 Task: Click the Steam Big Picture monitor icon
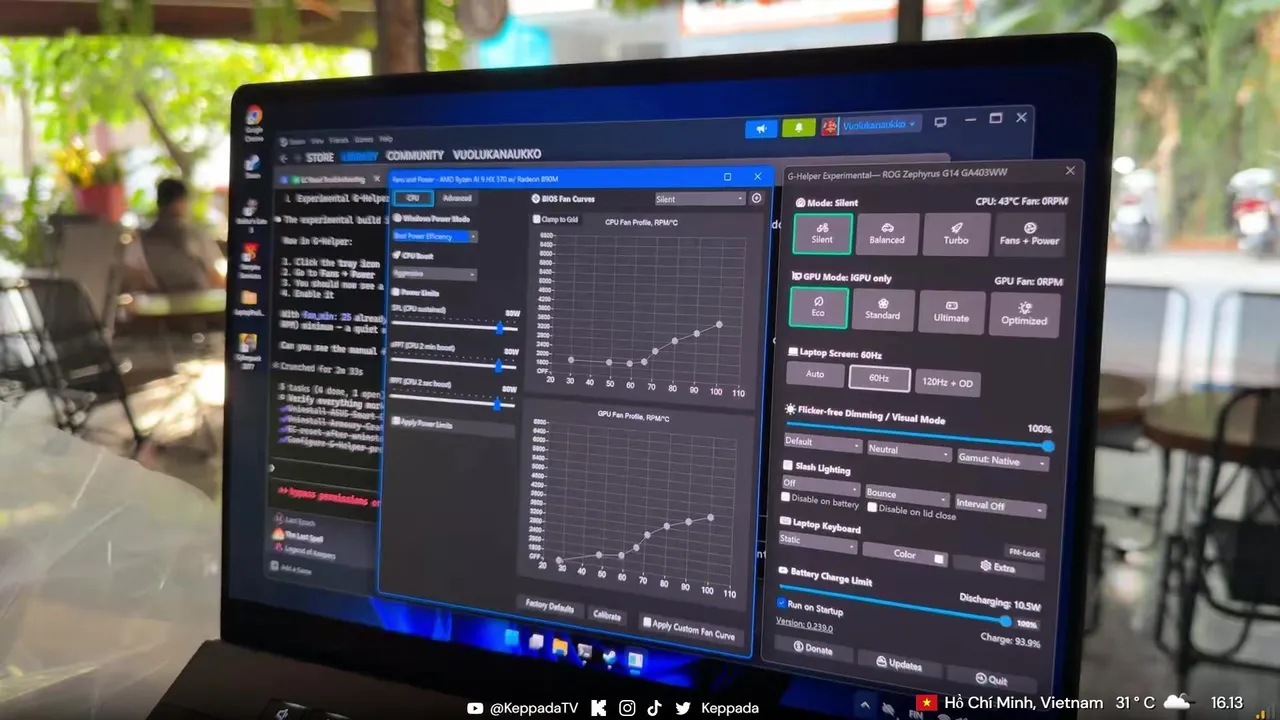(940, 123)
